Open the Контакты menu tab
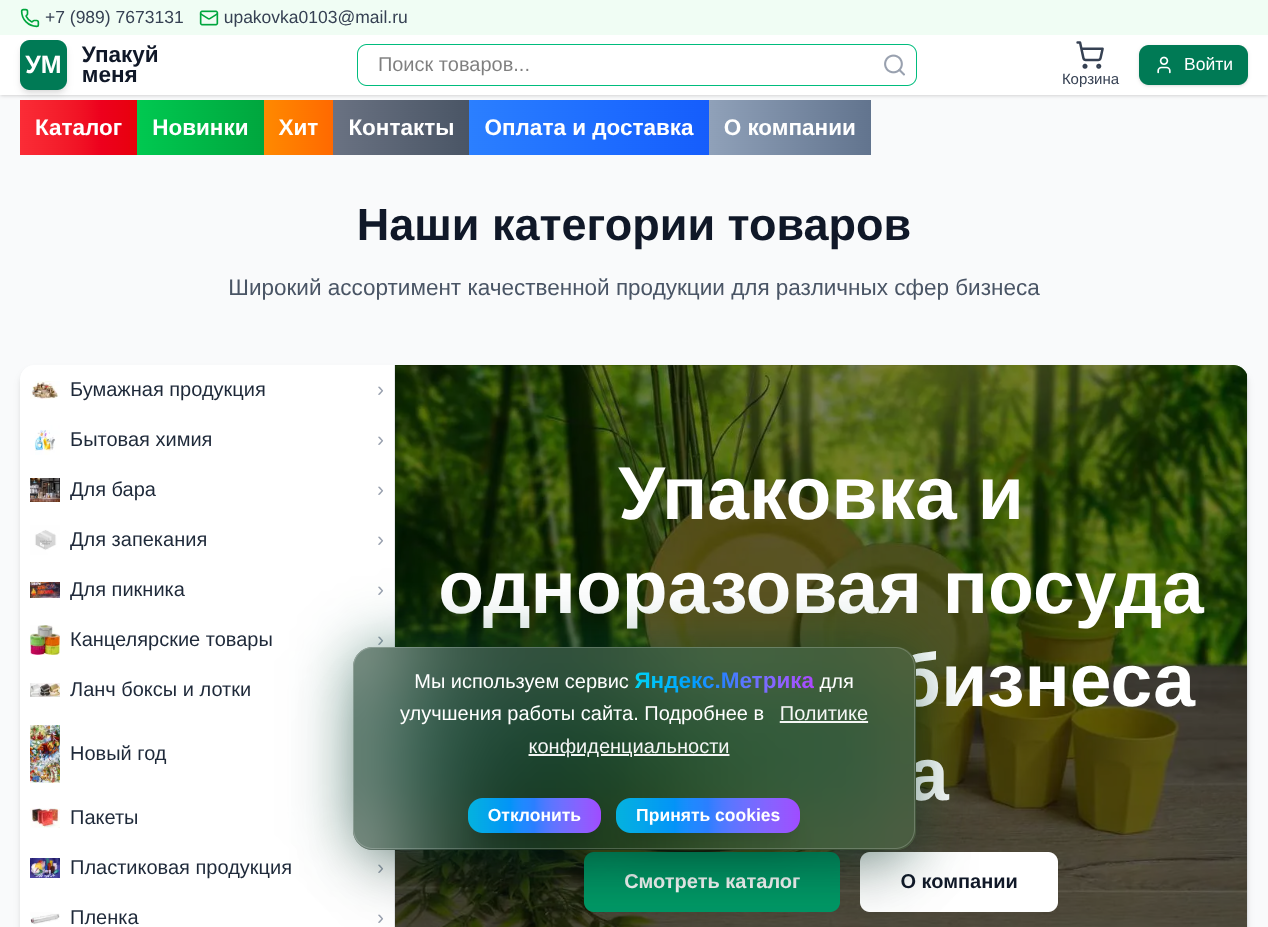This screenshot has width=1268, height=927. click(x=401, y=128)
